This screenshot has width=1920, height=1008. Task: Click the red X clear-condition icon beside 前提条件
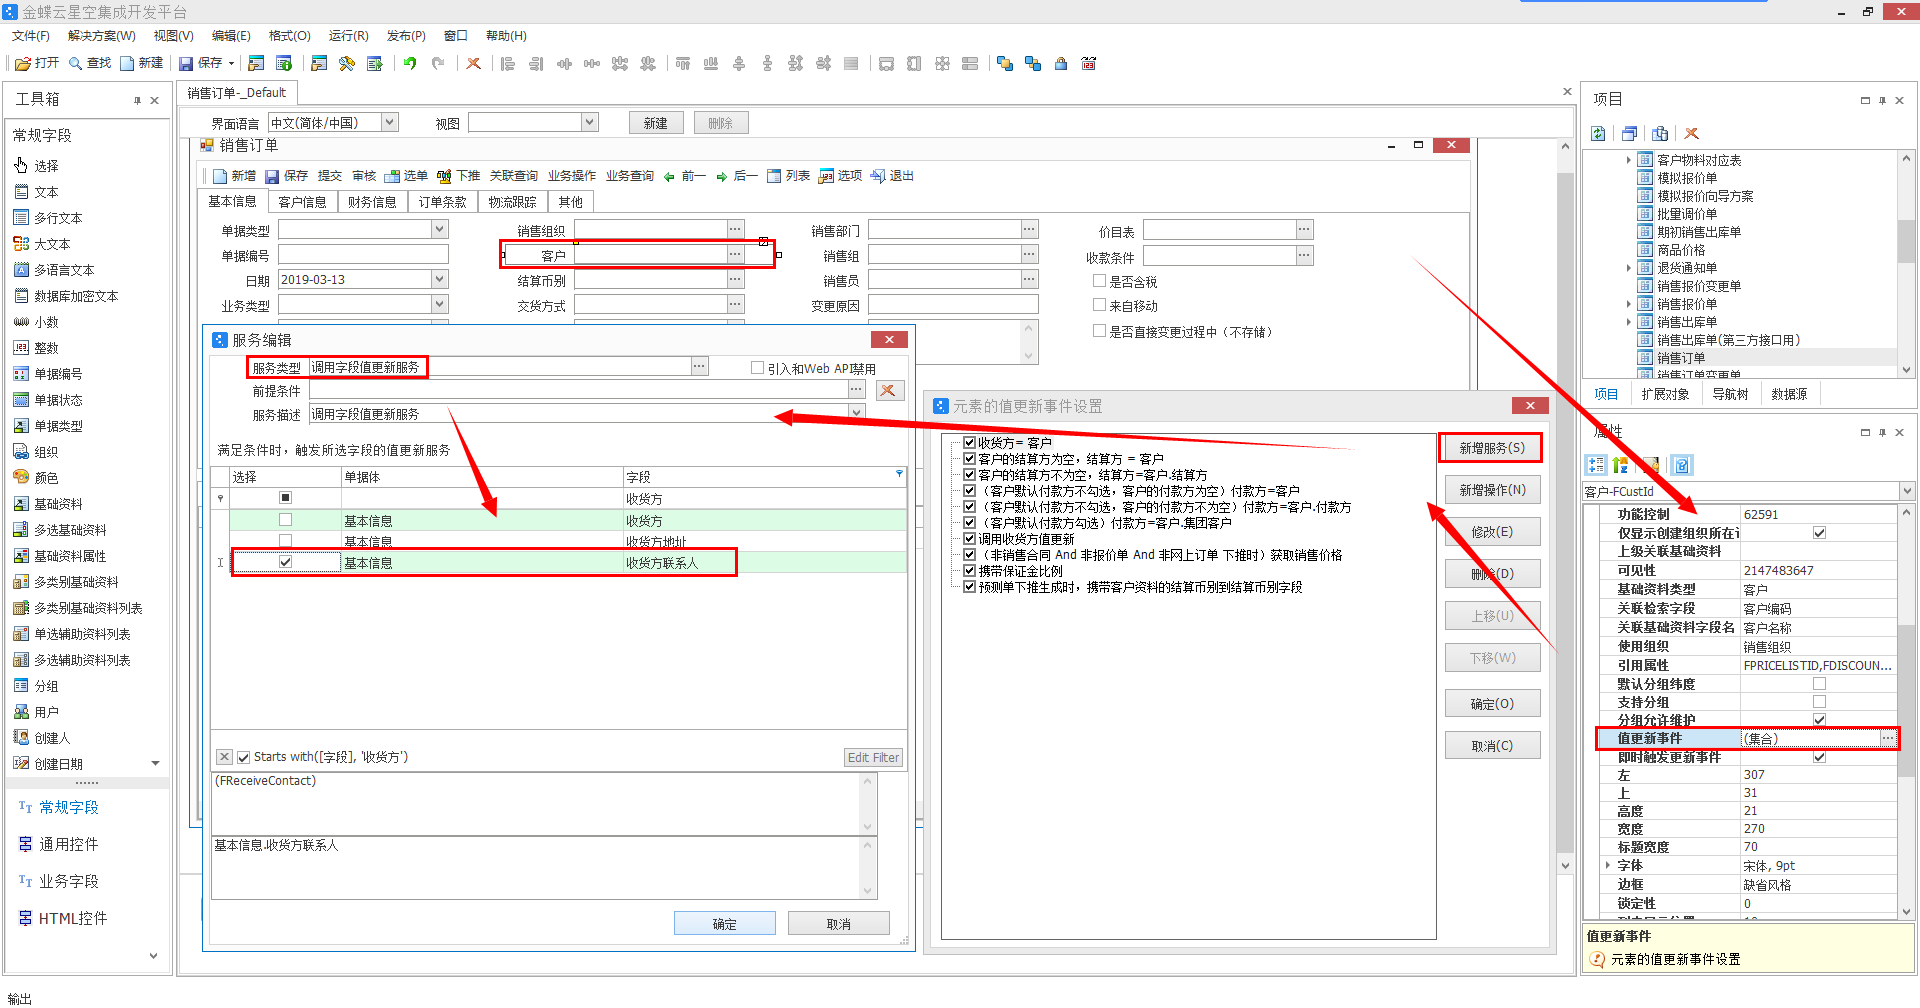pos(887,390)
